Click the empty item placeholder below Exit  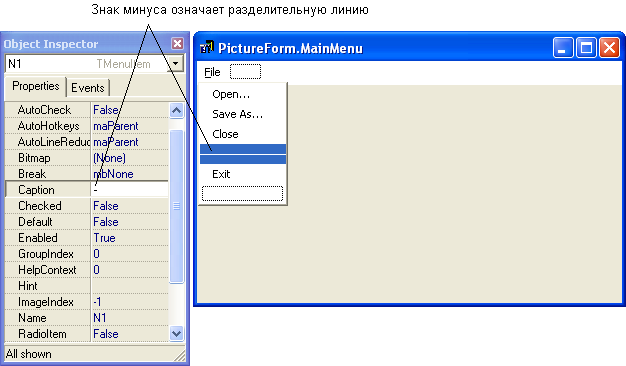(x=242, y=194)
